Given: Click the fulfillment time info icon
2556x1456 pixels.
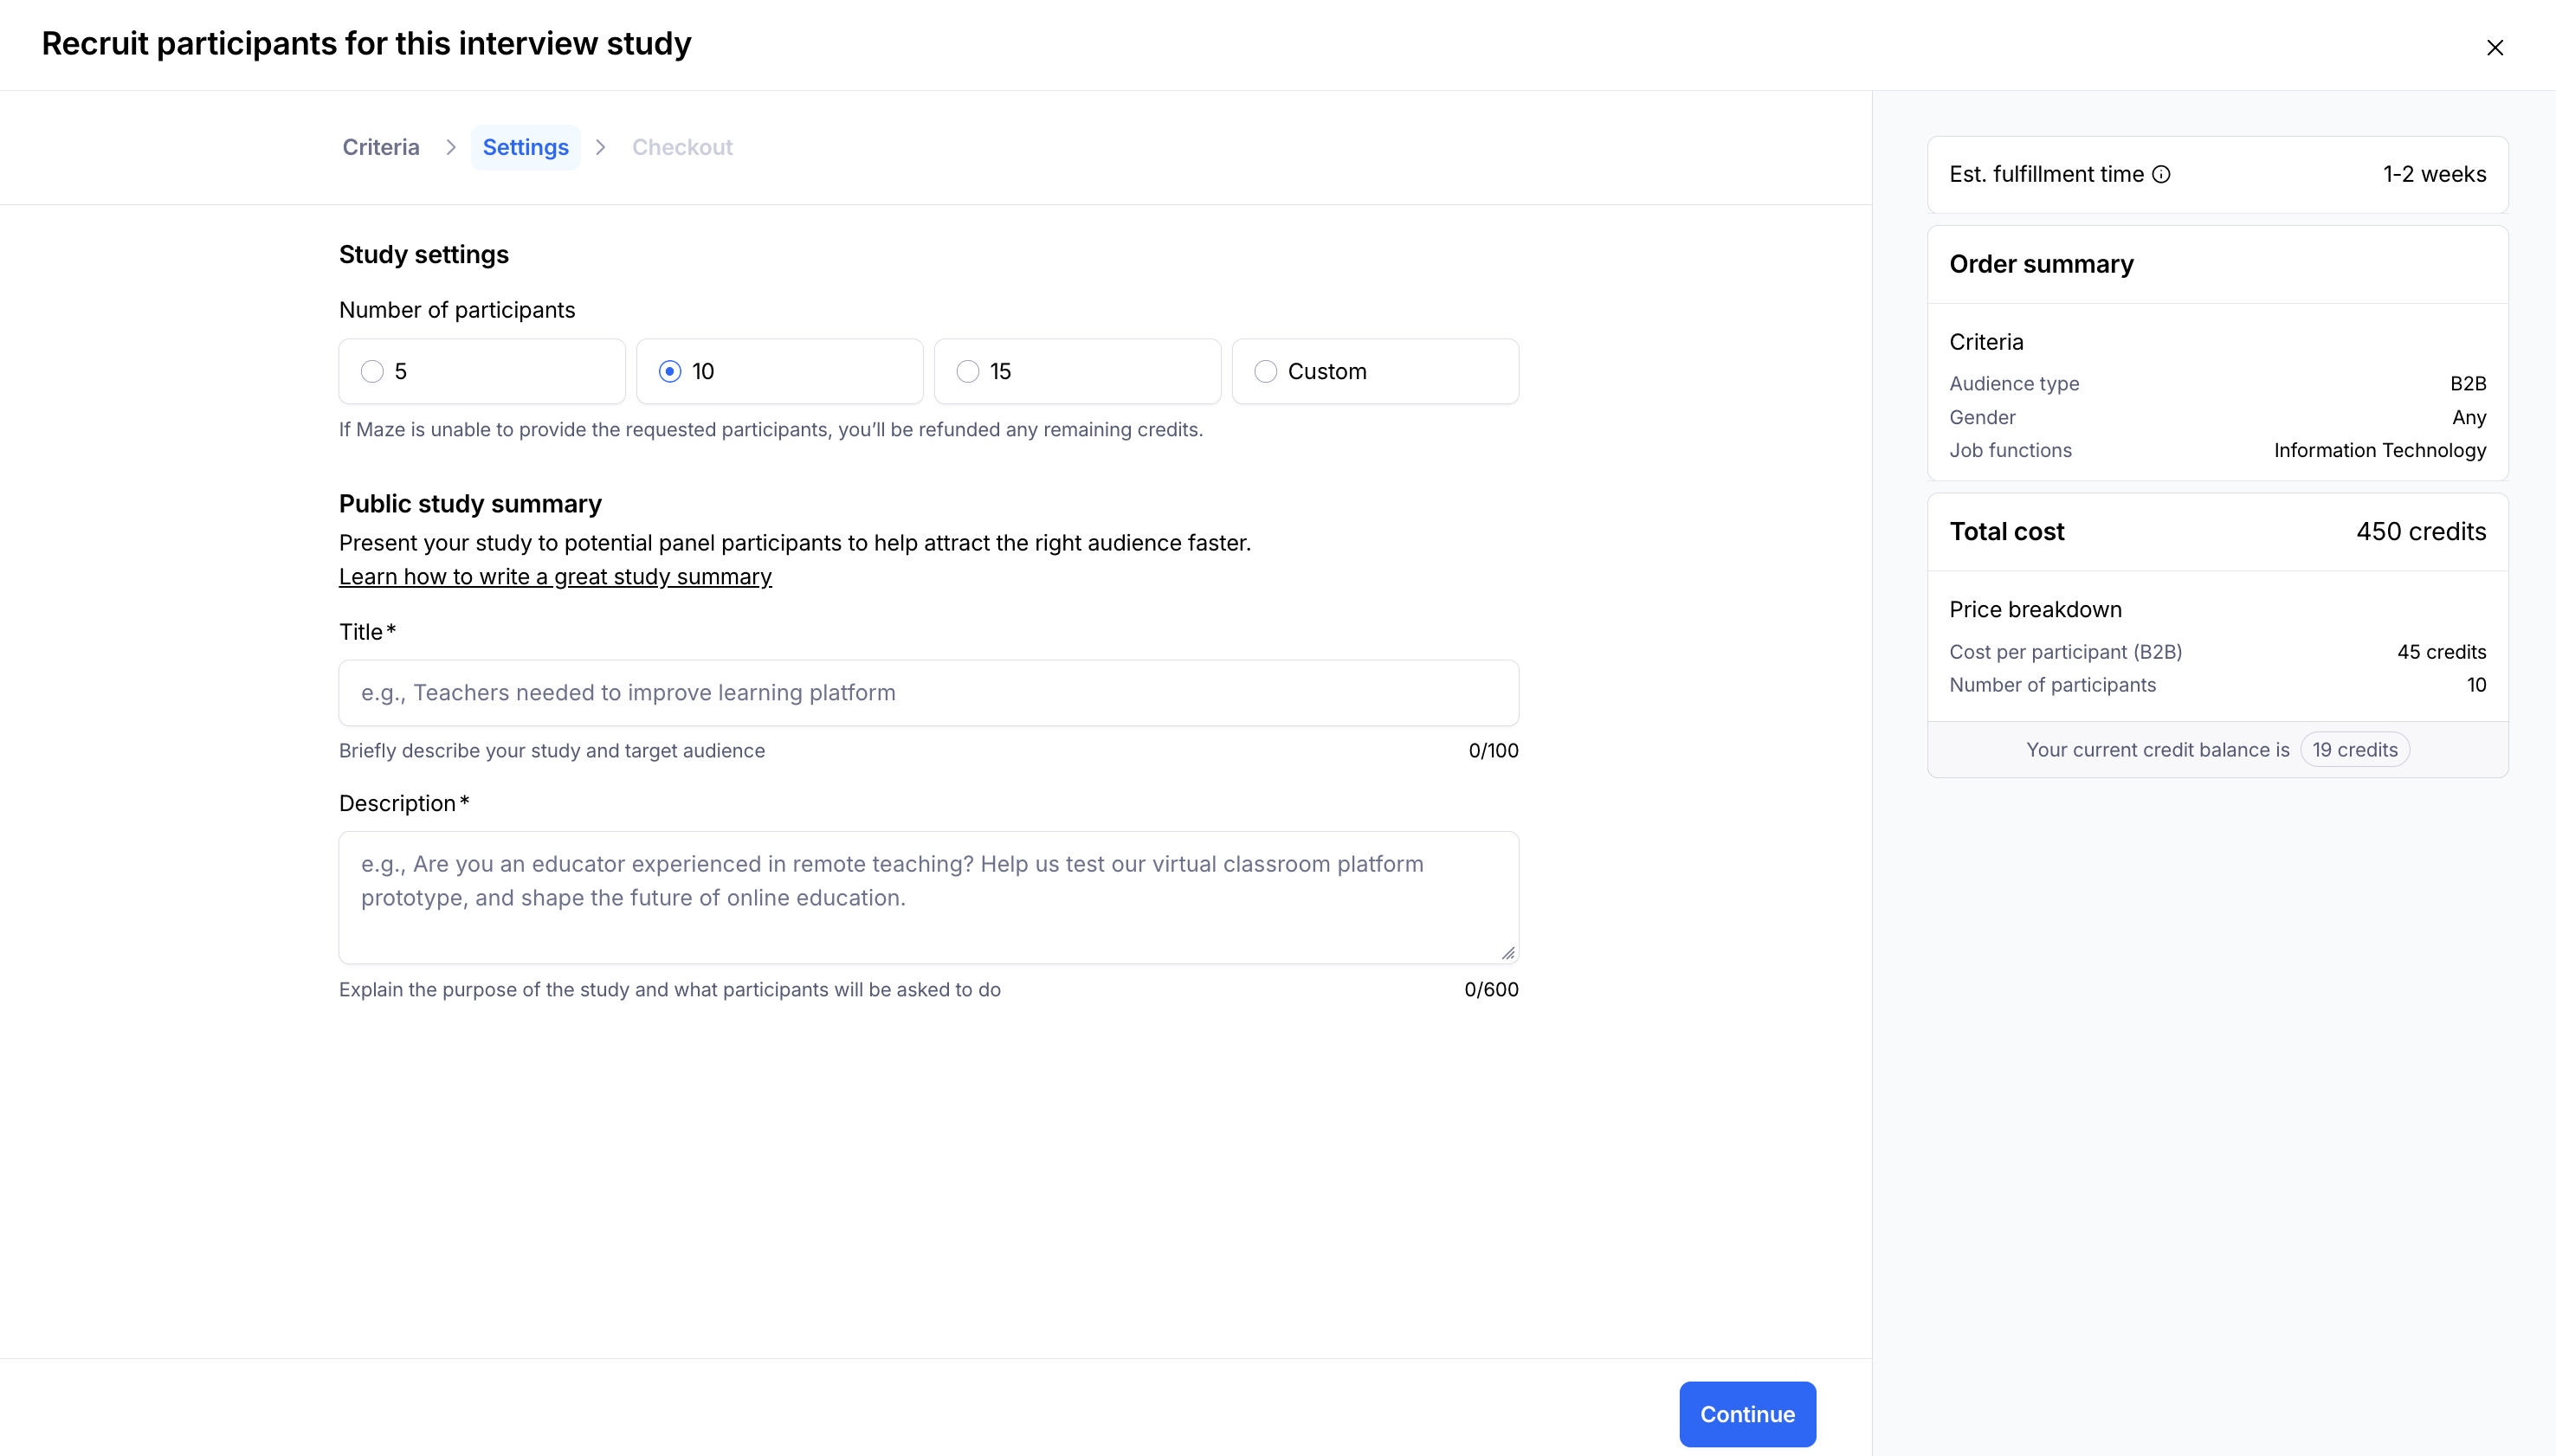Looking at the screenshot, I should click(2161, 175).
